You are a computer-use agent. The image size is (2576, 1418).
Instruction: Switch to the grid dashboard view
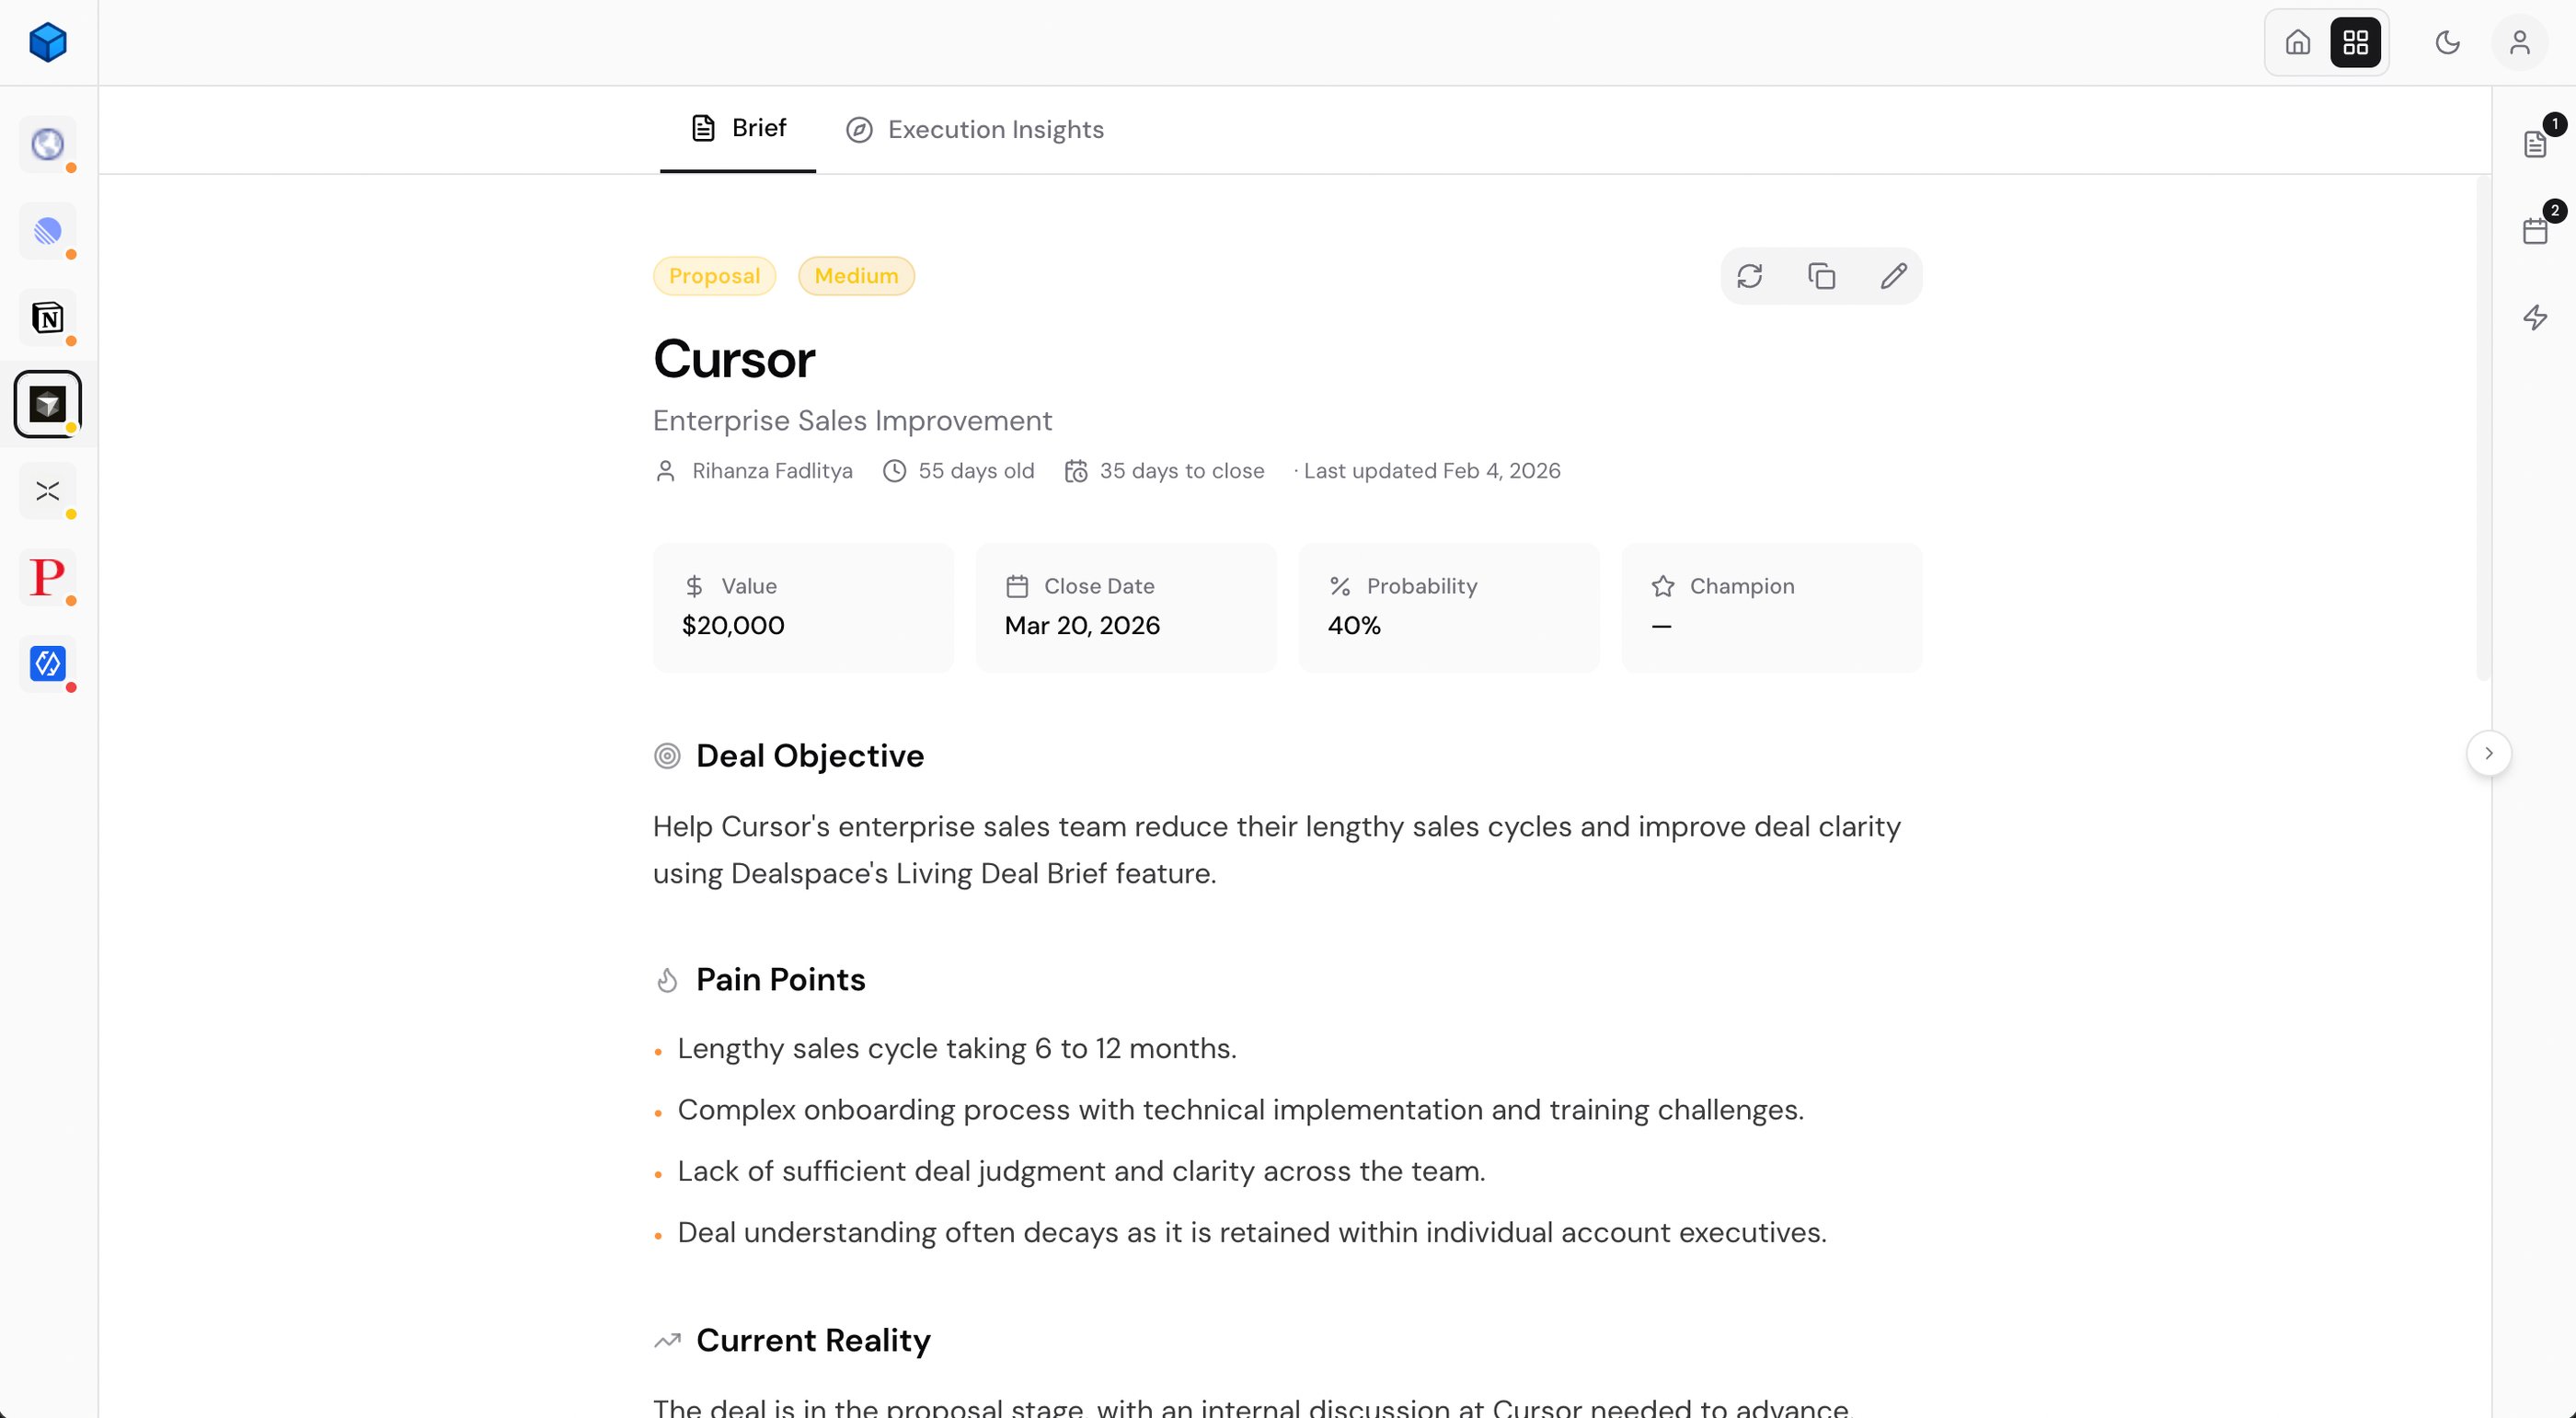2355,42
